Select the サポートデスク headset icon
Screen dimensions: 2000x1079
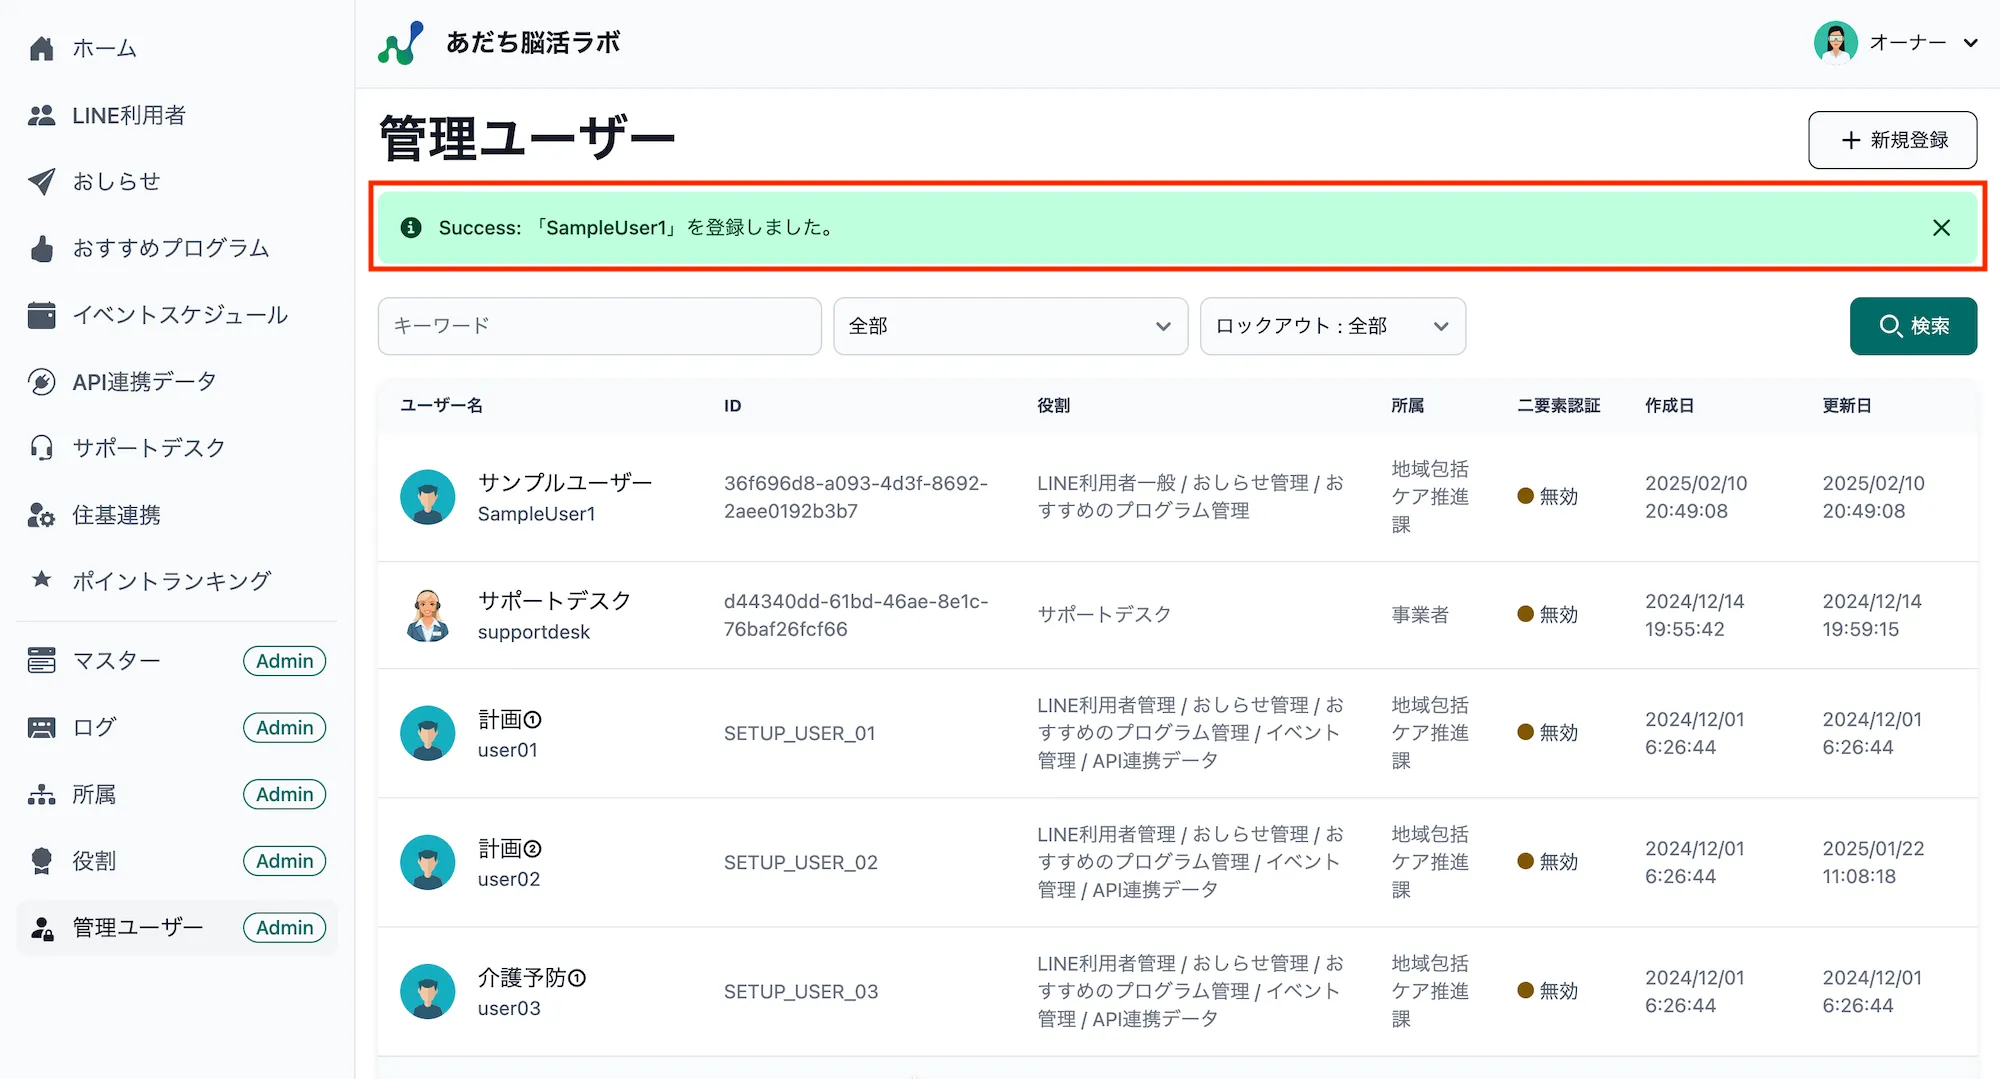tap(41, 447)
